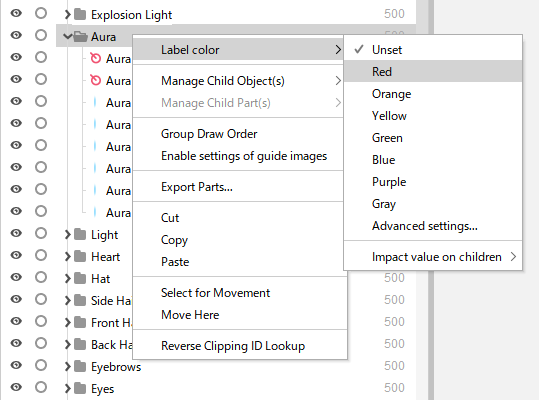
Task: Hide the Explosion Light group via eye
Action: 16,13
